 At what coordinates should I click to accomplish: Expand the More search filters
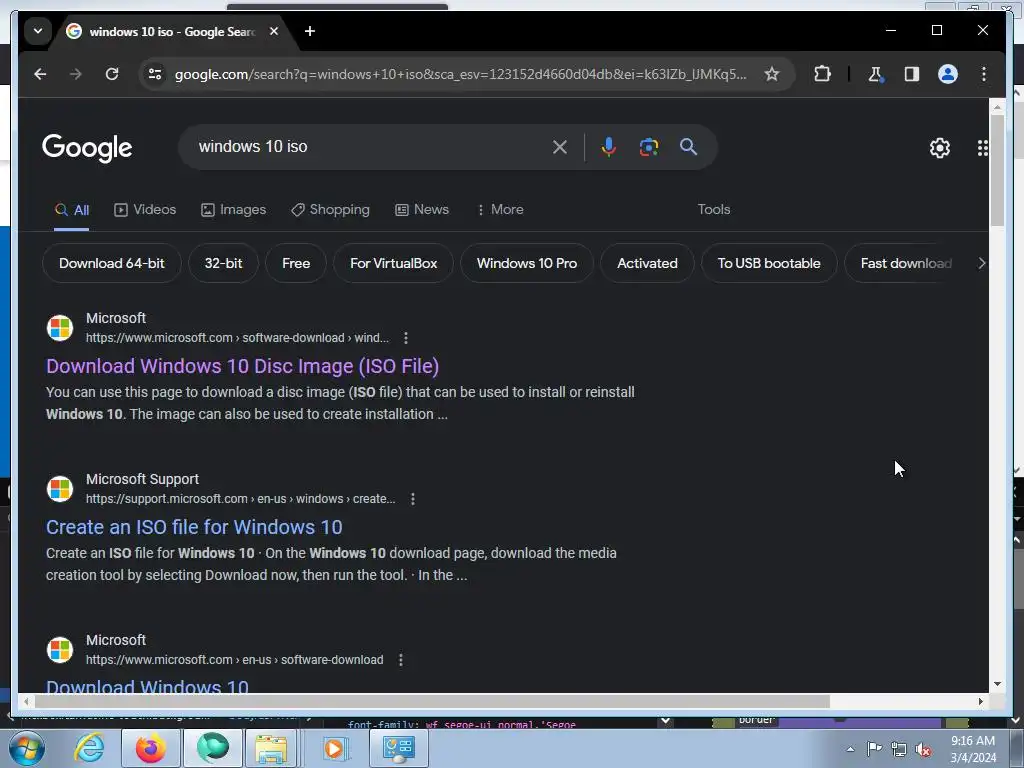(x=500, y=210)
